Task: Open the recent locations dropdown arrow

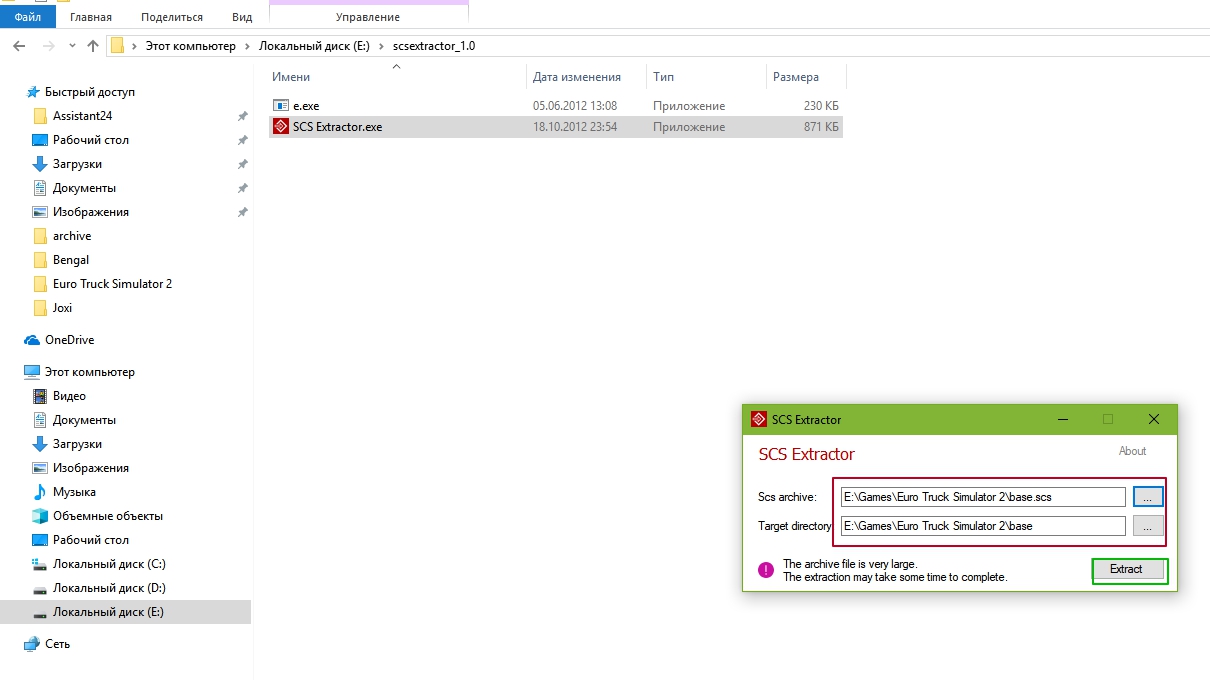Action: point(72,46)
